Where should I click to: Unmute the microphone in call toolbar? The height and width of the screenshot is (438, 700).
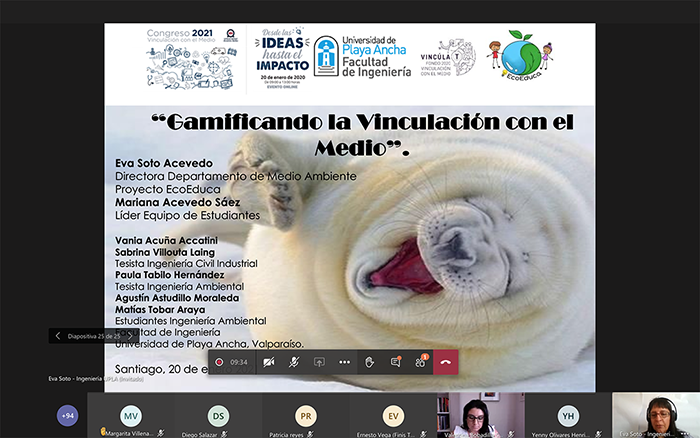pos(294,362)
